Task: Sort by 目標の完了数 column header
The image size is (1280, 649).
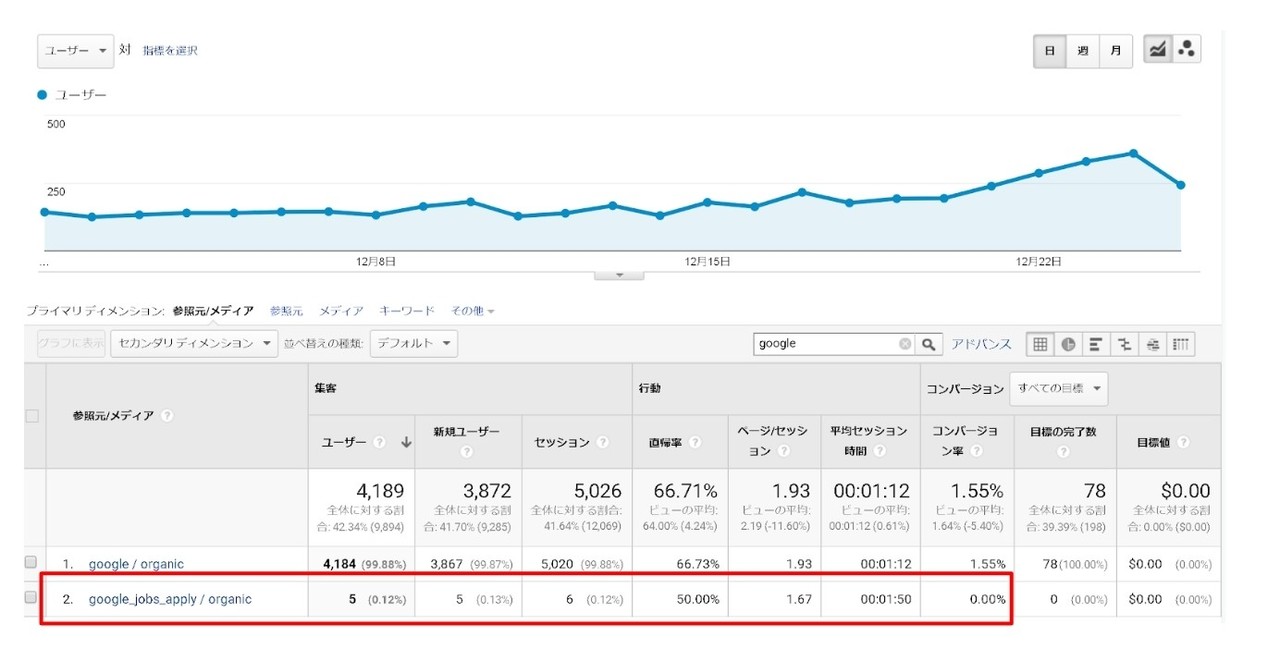Action: click(1064, 431)
